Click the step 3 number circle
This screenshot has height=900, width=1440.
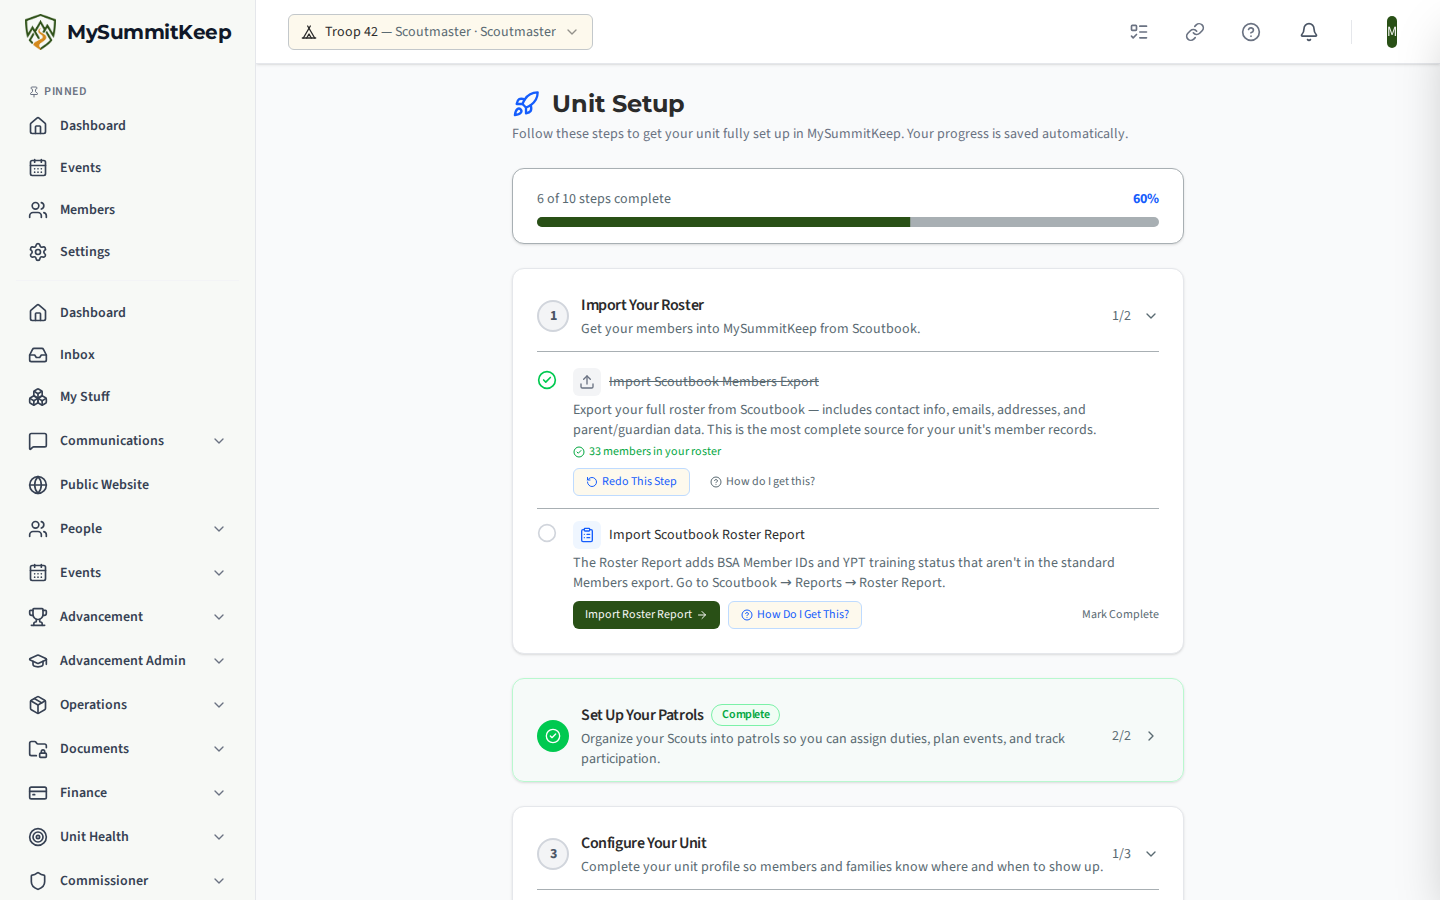coord(553,854)
